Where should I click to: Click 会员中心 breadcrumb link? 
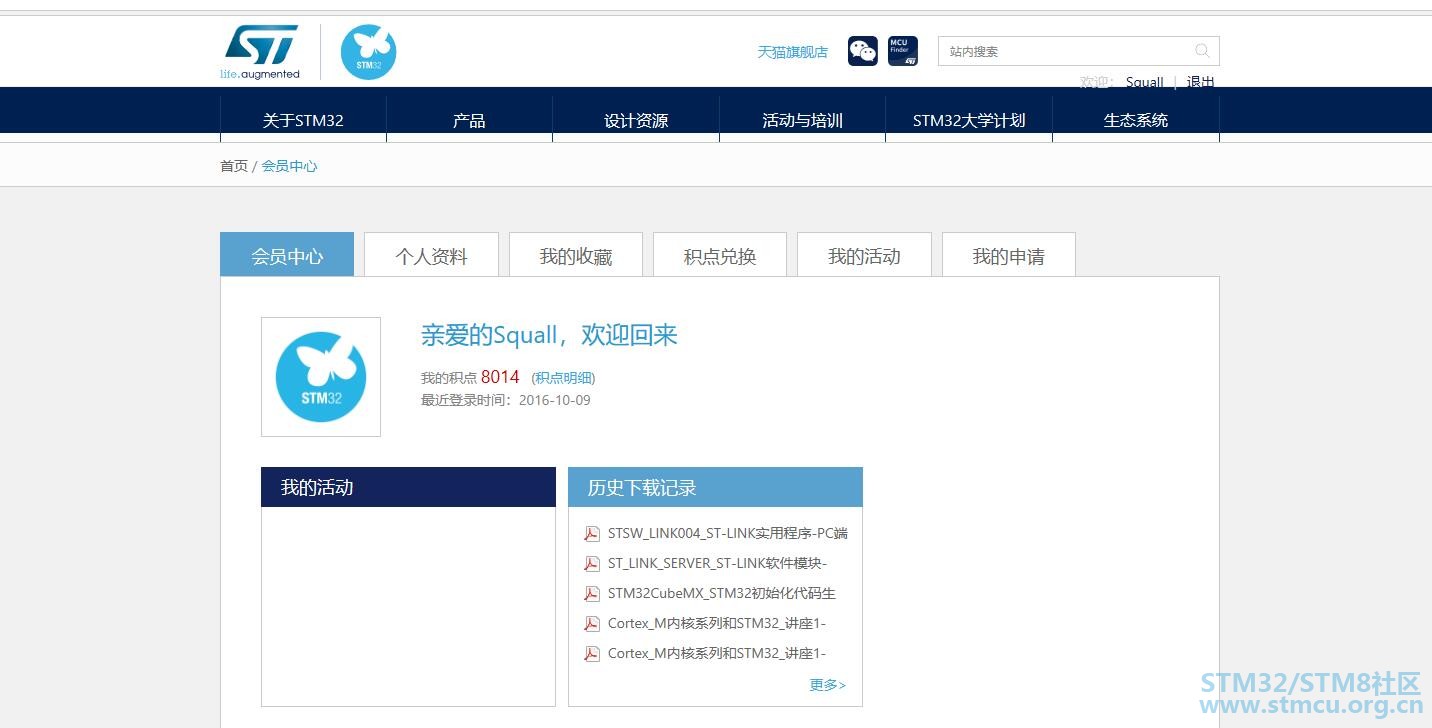[289, 166]
